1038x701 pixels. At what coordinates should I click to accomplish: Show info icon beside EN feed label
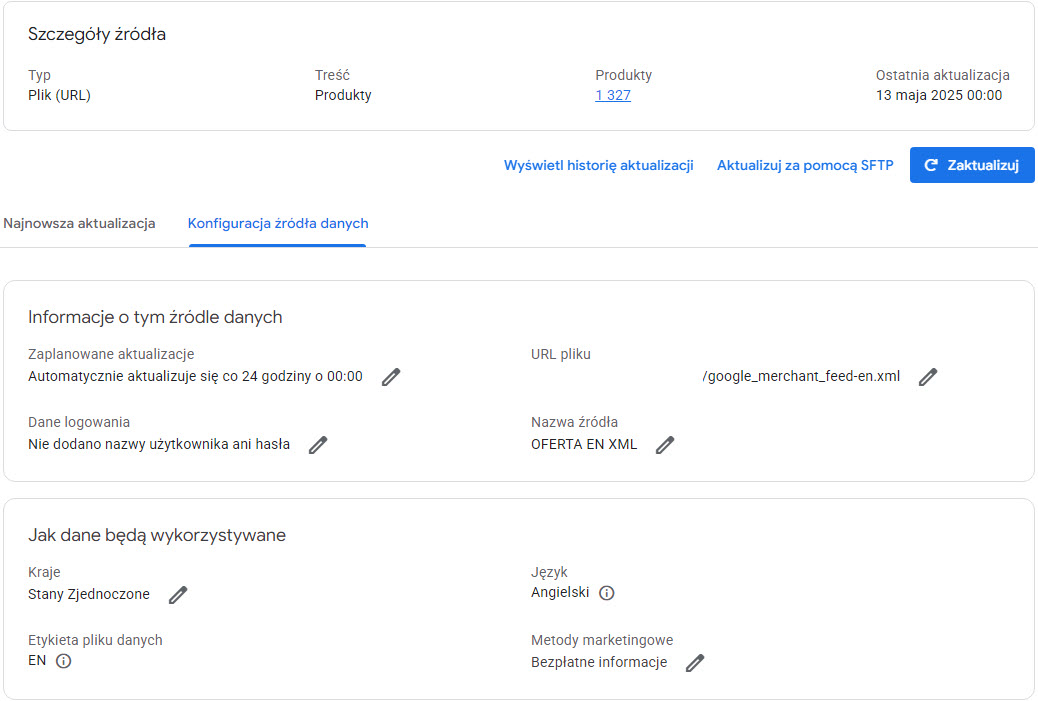point(64,661)
